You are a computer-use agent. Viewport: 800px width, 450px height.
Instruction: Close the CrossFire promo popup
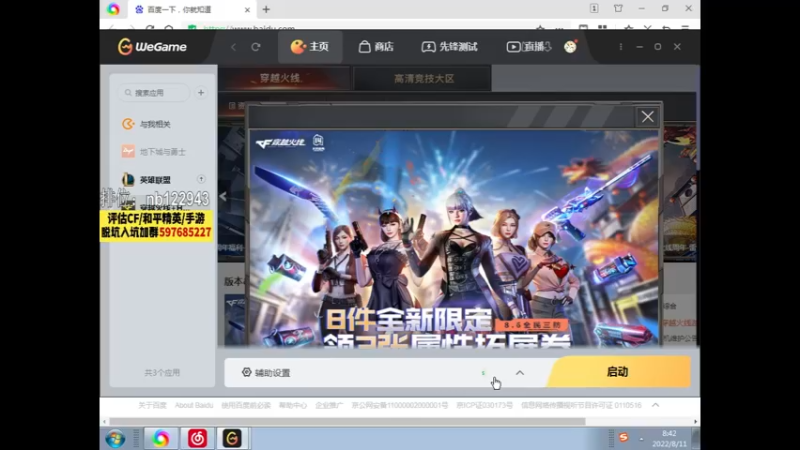point(647,117)
